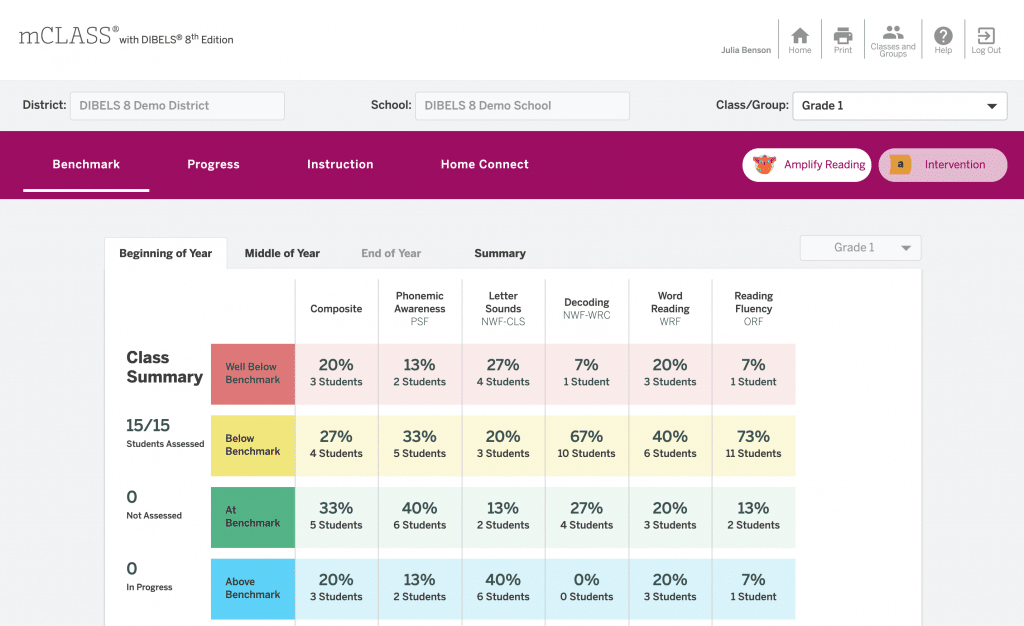This screenshot has width=1024, height=626.
Task: Click the Phonemic Awareness PSF column header
Action: pos(420,309)
